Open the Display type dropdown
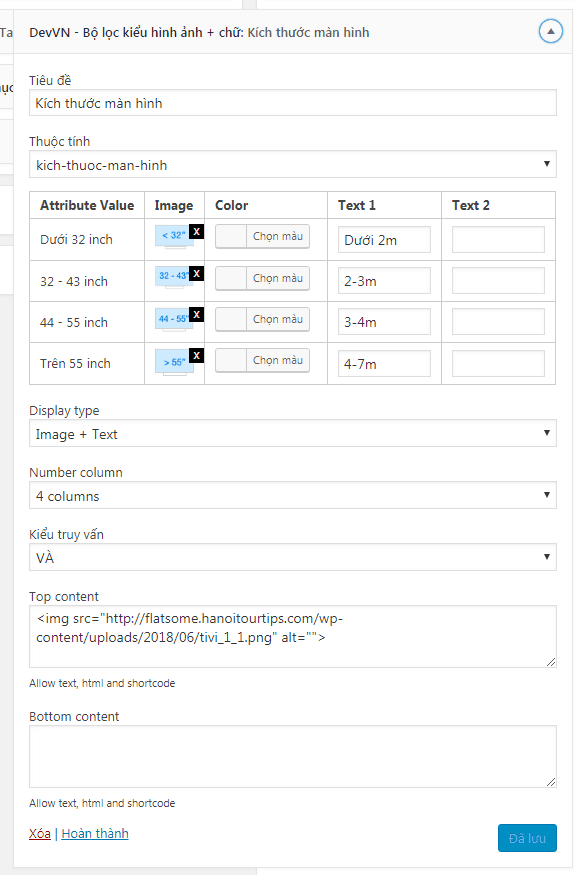Image resolution: width=580 pixels, height=875 pixels. pos(292,433)
